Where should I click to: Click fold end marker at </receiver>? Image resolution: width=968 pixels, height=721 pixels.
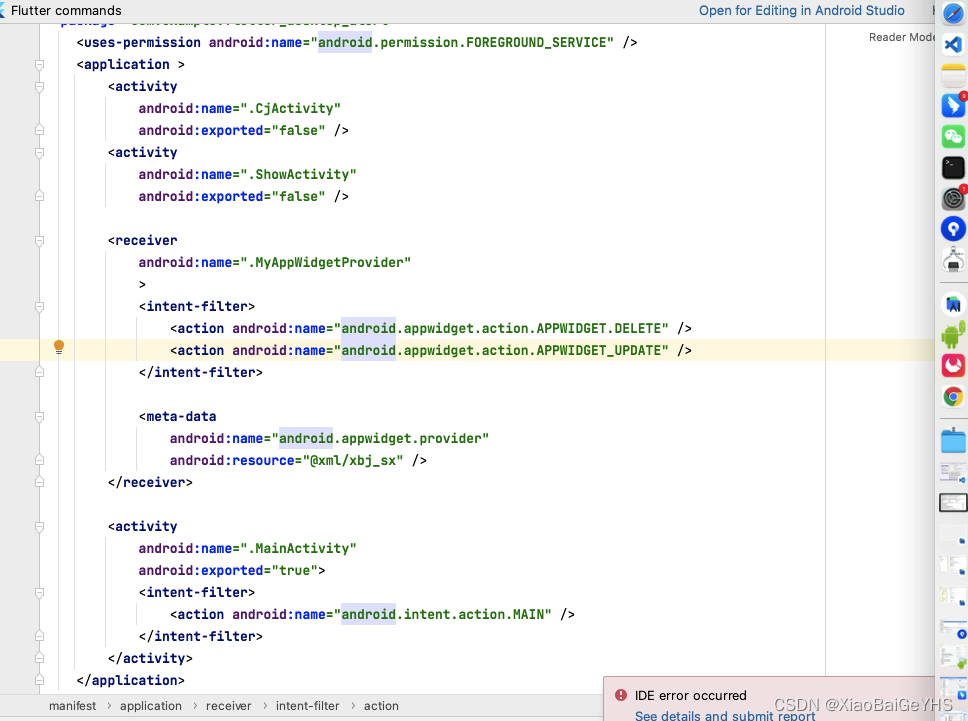(x=40, y=482)
